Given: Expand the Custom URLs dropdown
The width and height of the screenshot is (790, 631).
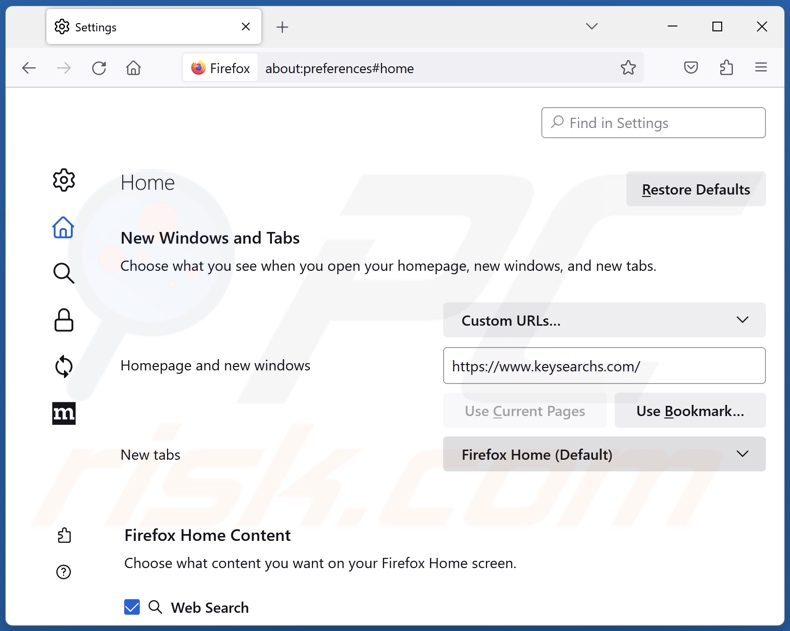Looking at the screenshot, I should pyautogui.click(x=604, y=320).
